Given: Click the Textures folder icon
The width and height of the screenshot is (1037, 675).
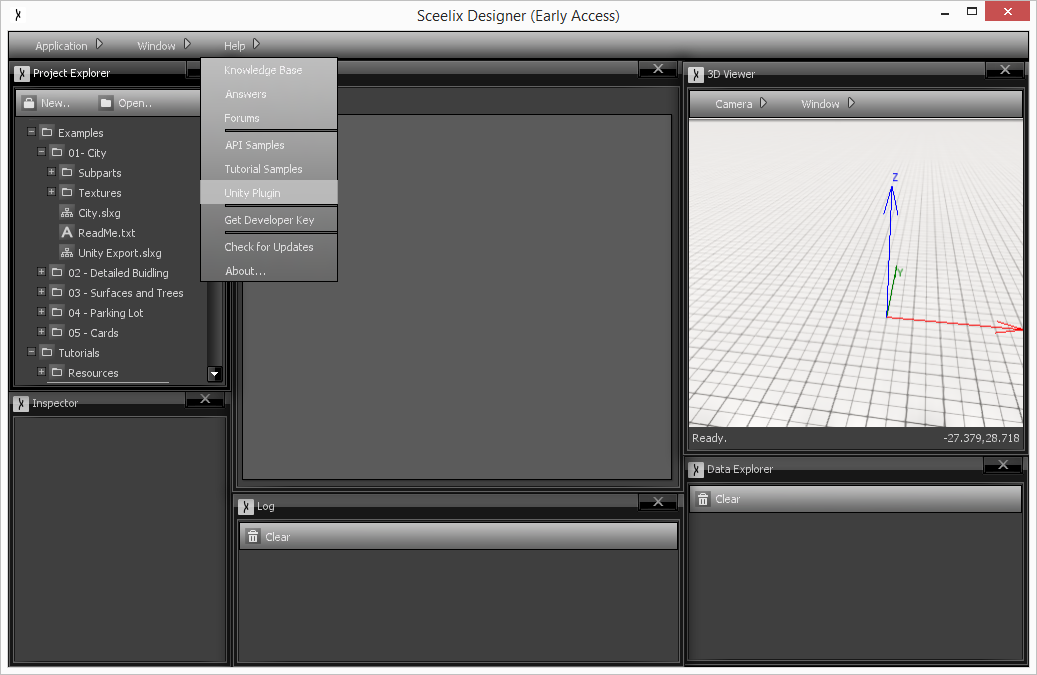Looking at the screenshot, I should click(x=67, y=192).
